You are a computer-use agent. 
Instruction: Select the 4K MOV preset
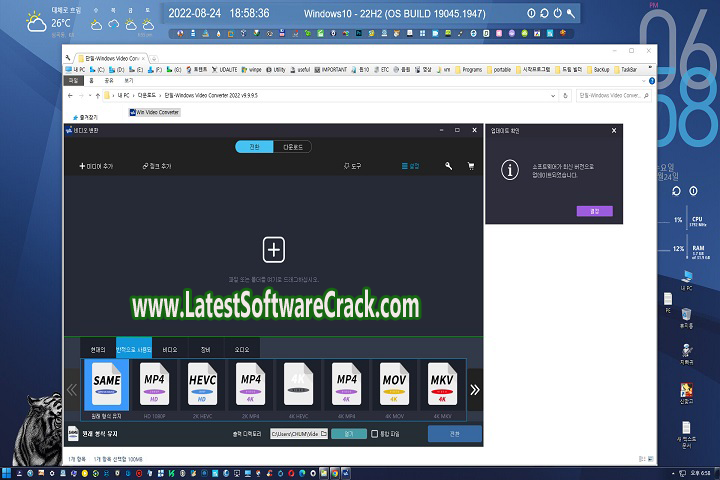click(394, 385)
